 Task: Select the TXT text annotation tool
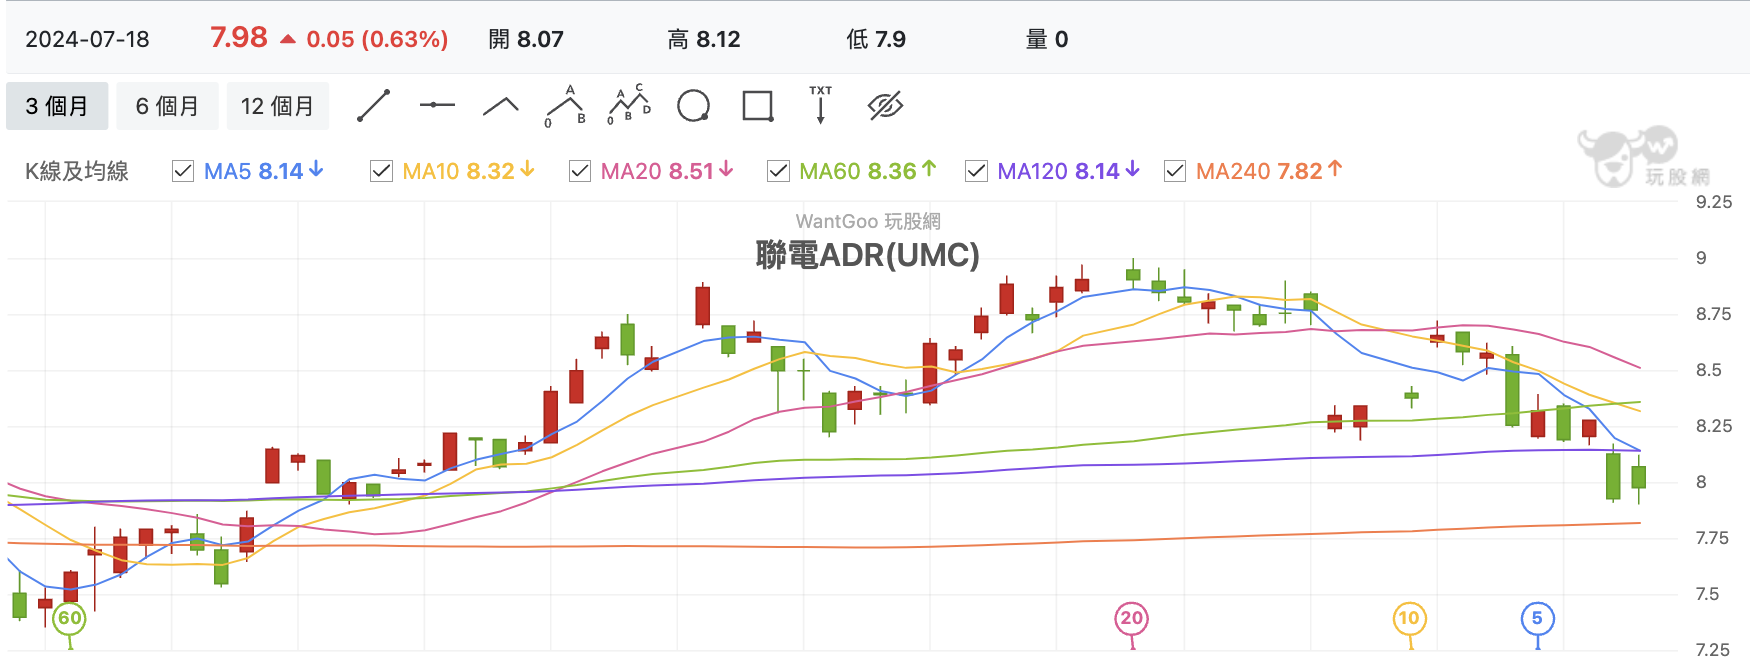(x=821, y=104)
